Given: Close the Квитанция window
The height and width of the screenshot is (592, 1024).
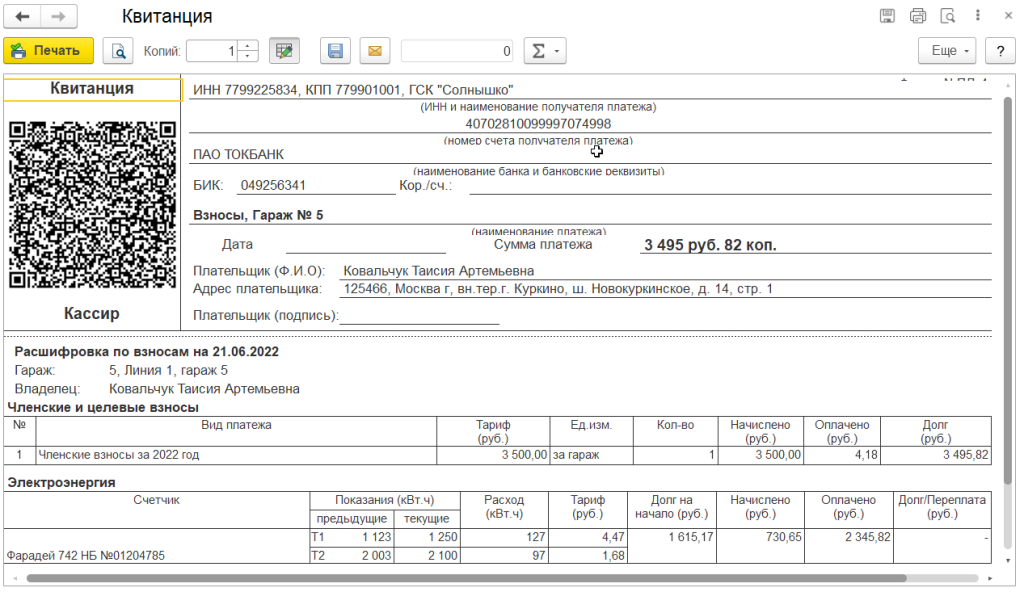Looking at the screenshot, I should 1008,16.
